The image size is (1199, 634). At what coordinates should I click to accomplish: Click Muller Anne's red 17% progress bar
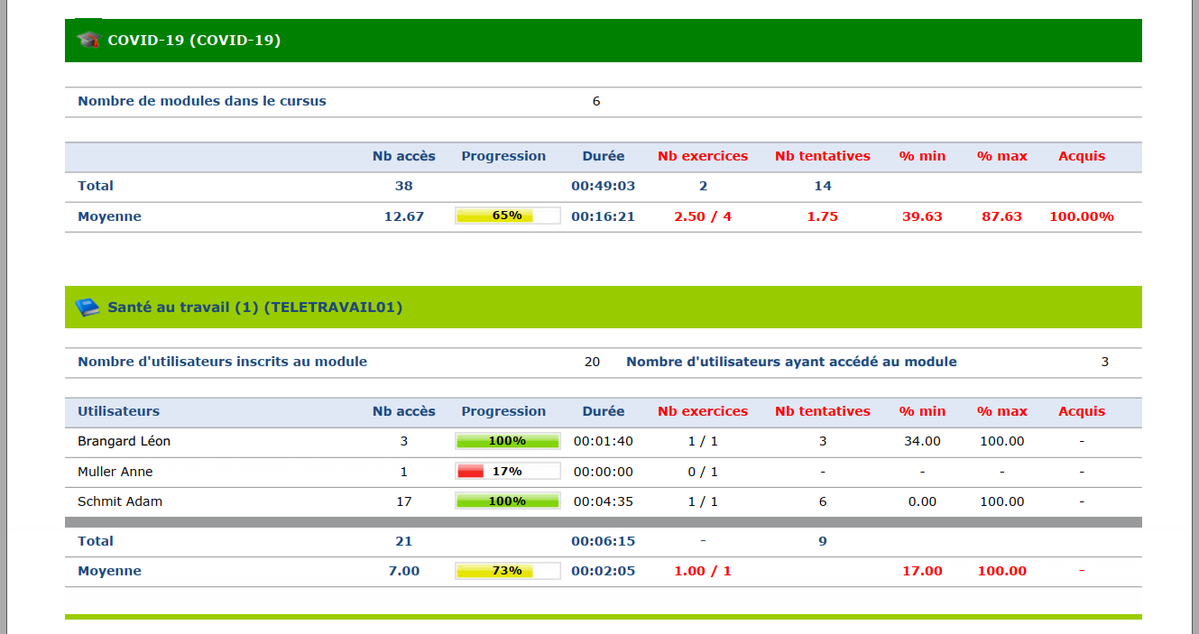click(508, 471)
